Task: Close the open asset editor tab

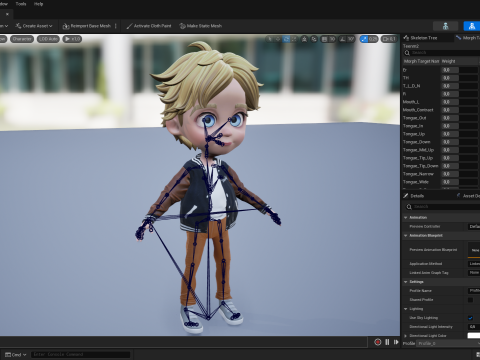Action: (7, 14)
